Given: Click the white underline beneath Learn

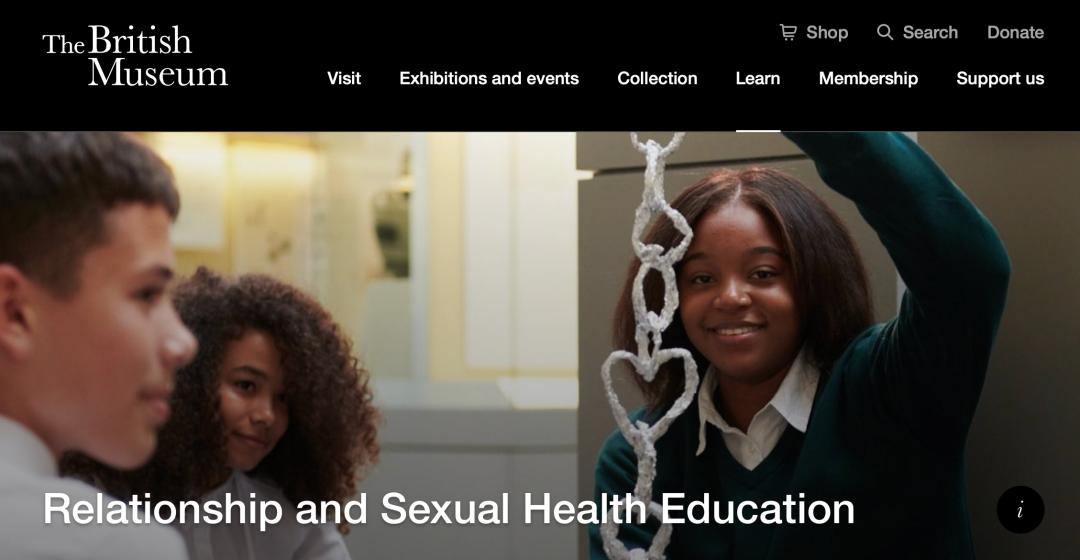Looking at the screenshot, I should (x=758, y=130).
